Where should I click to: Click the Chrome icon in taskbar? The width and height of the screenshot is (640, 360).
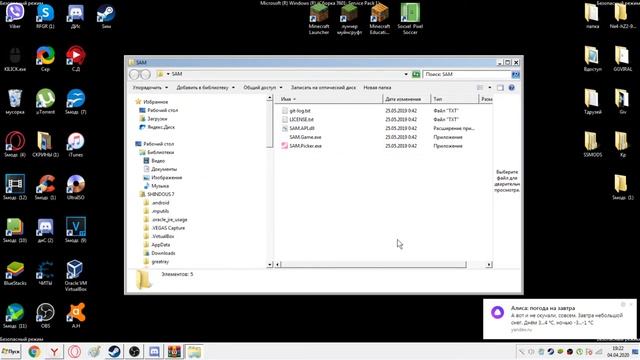click(x=34, y=351)
